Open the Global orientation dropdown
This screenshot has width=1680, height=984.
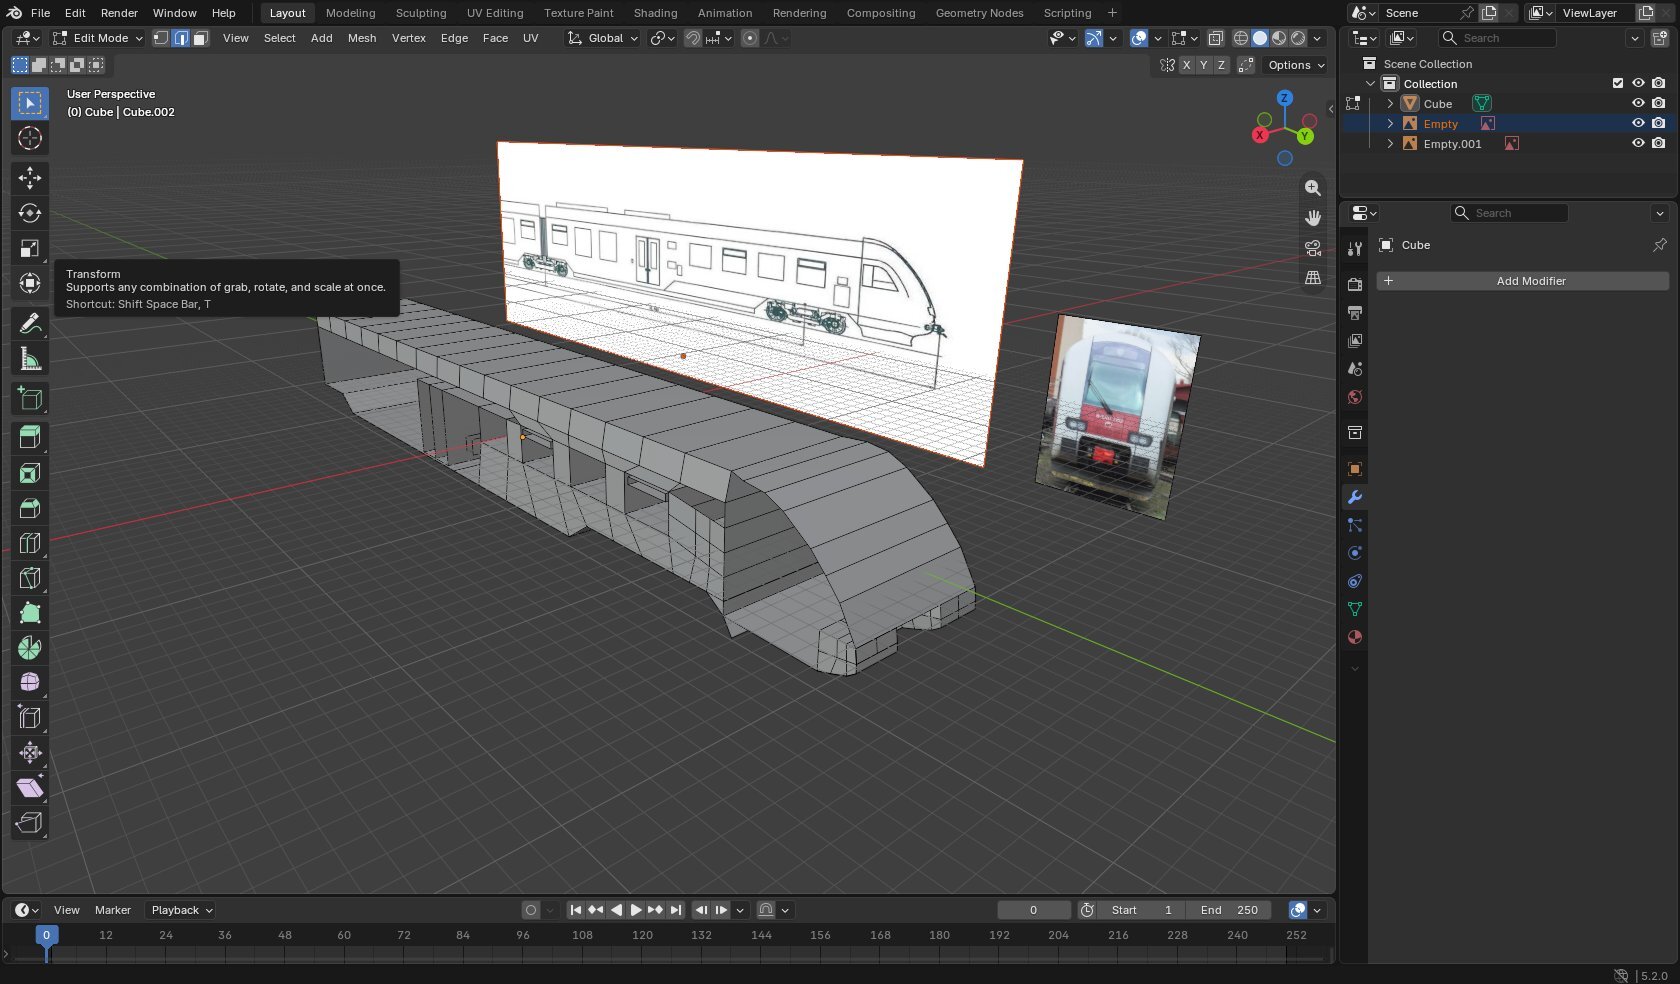pyautogui.click(x=603, y=38)
